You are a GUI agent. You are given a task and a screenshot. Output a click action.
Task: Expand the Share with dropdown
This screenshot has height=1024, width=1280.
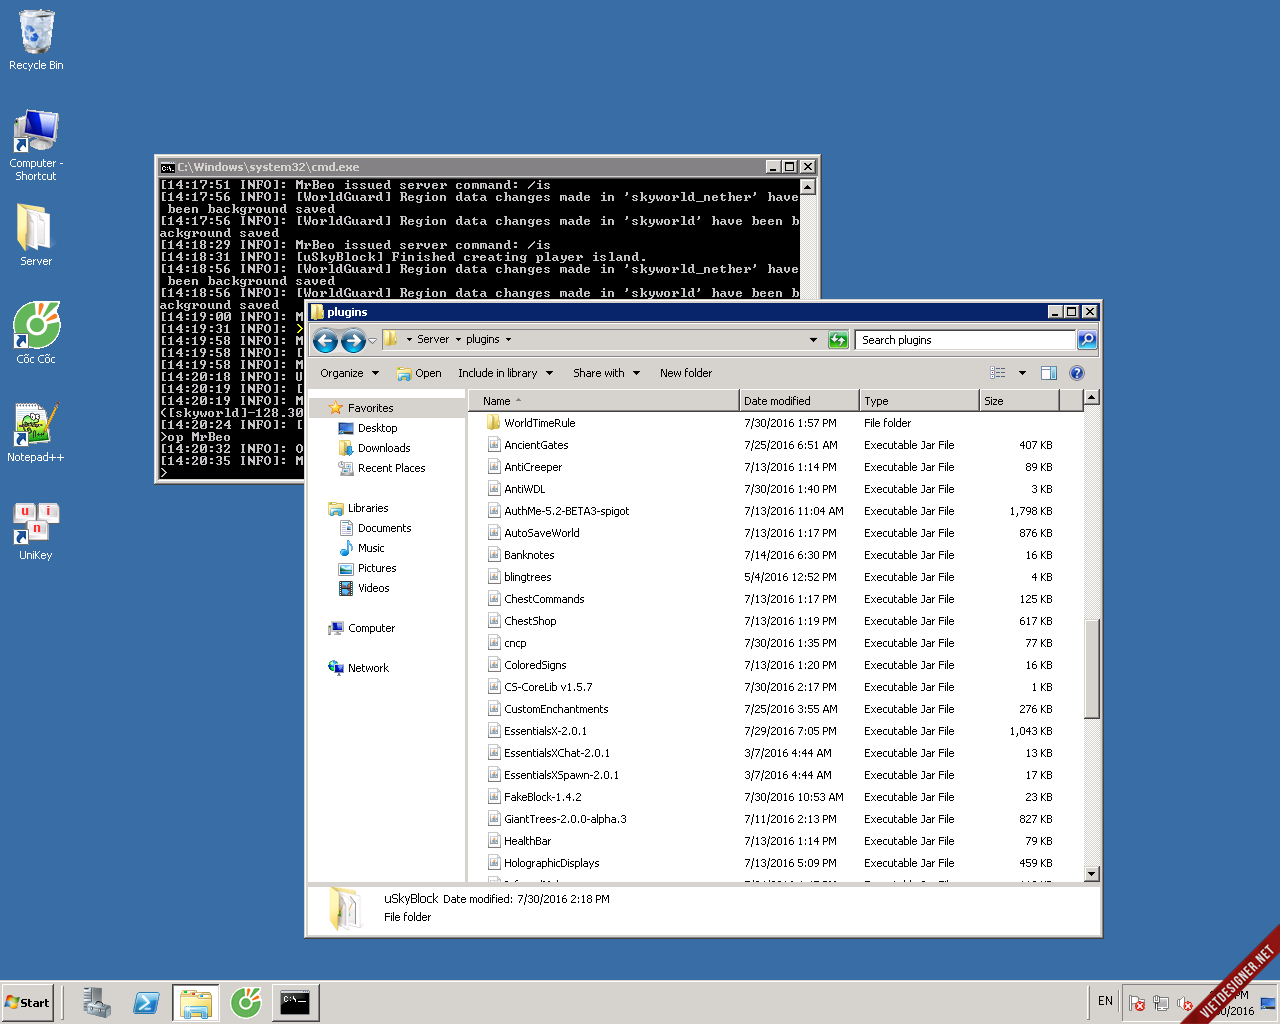(x=606, y=373)
